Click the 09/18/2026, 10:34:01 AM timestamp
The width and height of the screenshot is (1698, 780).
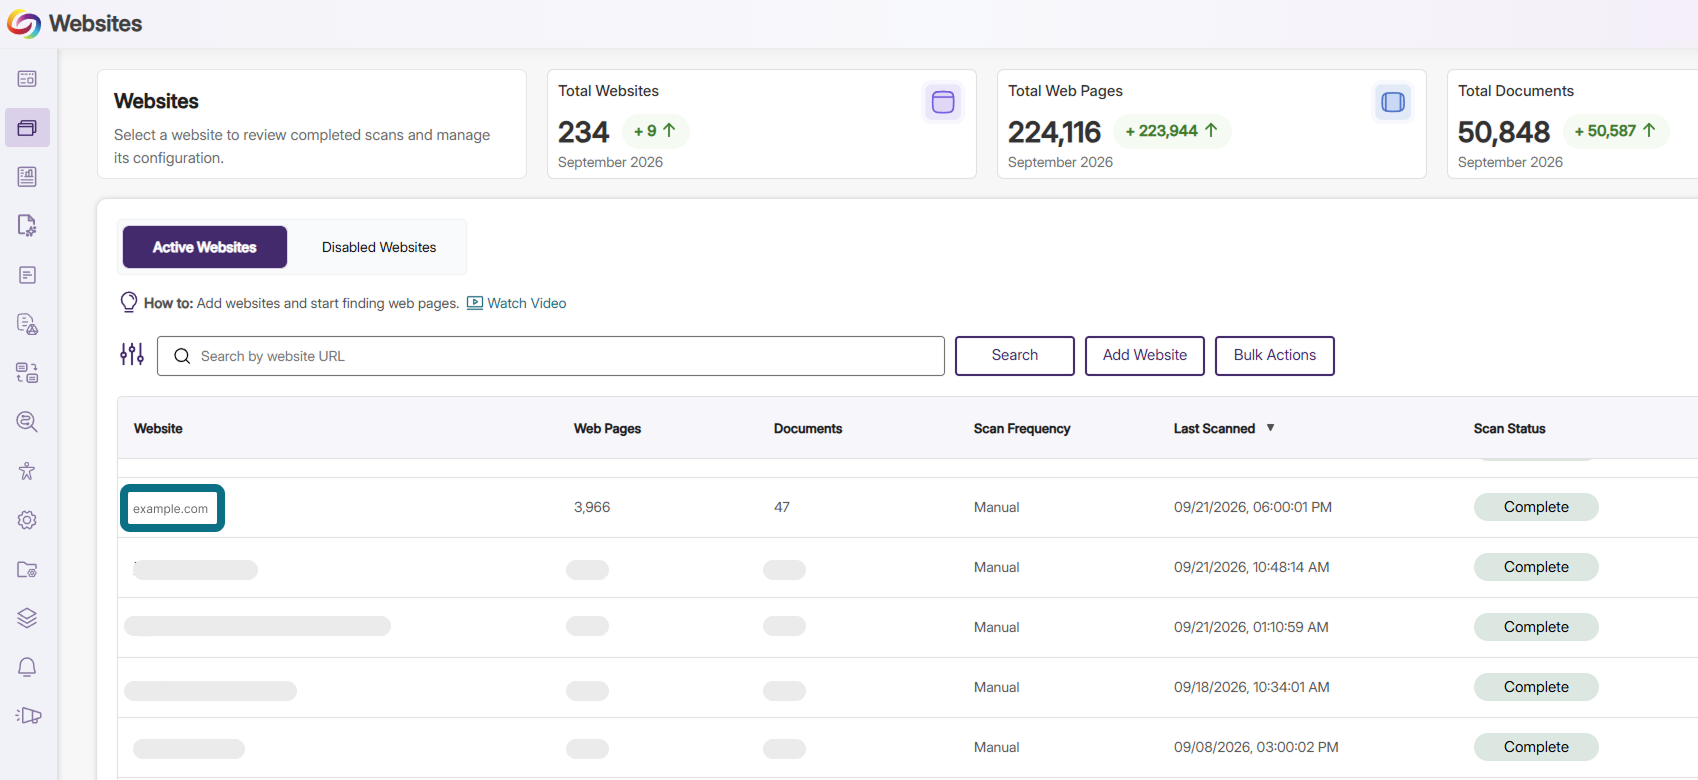click(x=1252, y=688)
